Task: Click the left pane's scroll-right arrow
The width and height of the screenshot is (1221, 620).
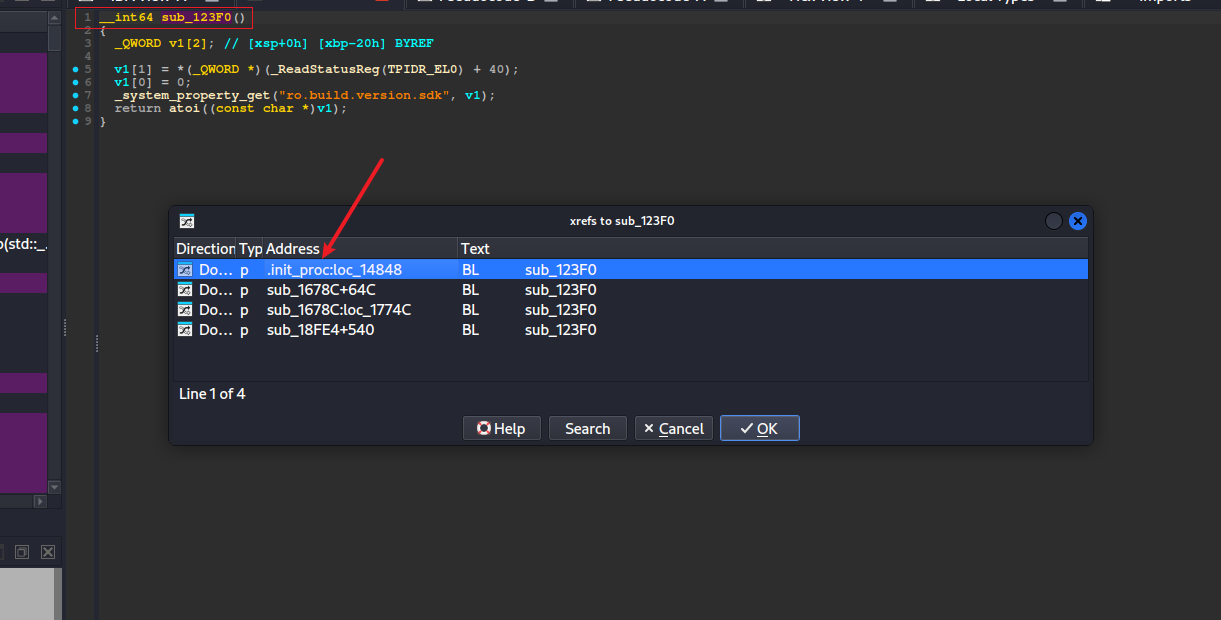Action: click(x=41, y=501)
